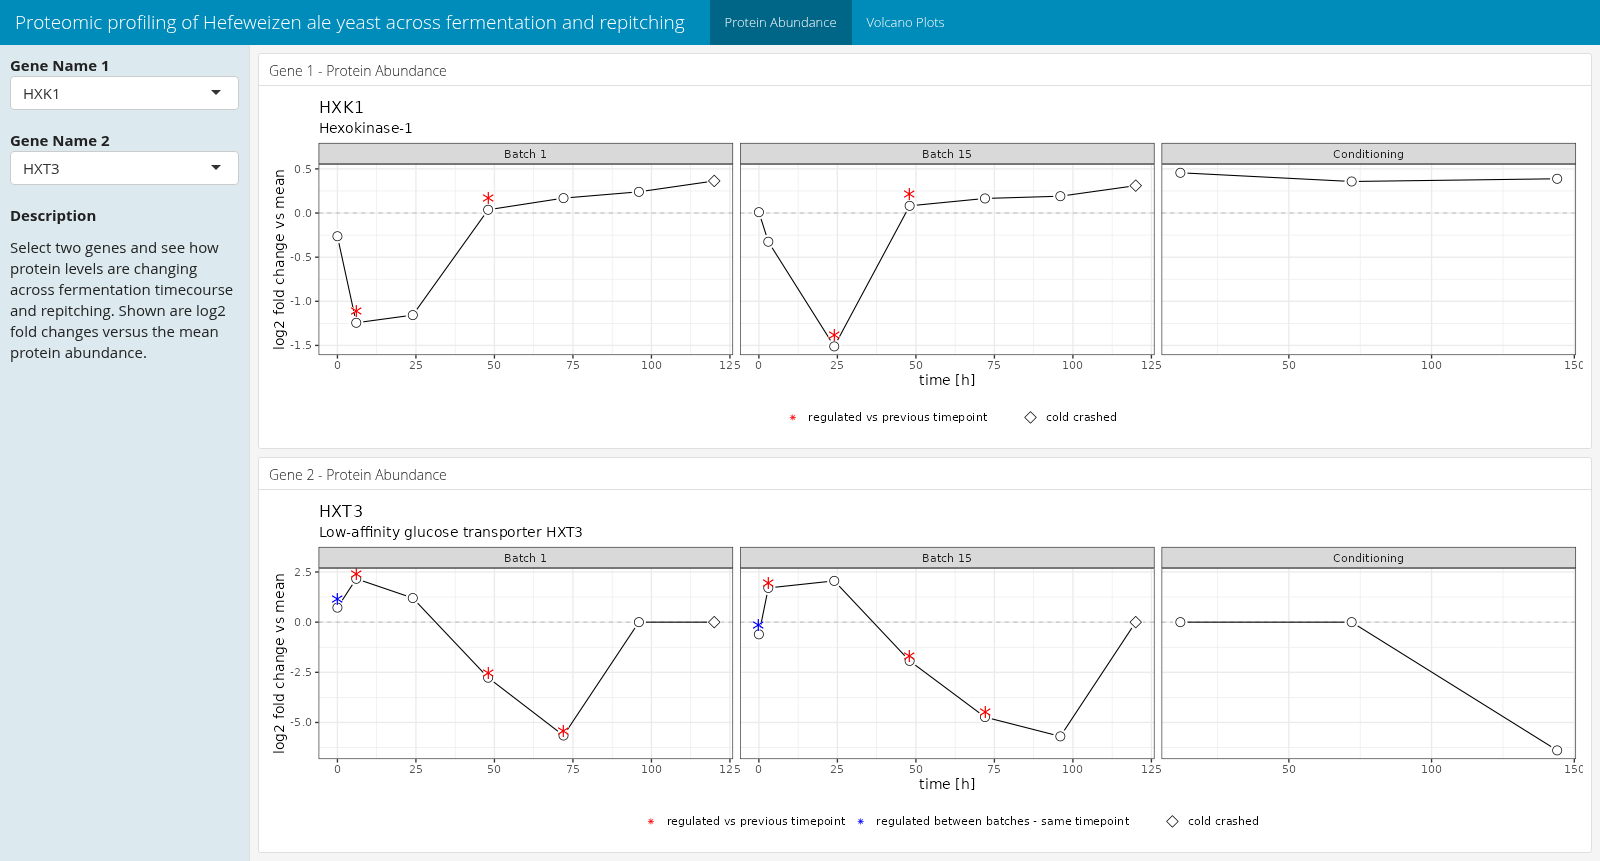Click the Batch 1 facet header in HXT3 plot
The height and width of the screenshot is (861, 1600).
tap(525, 558)
